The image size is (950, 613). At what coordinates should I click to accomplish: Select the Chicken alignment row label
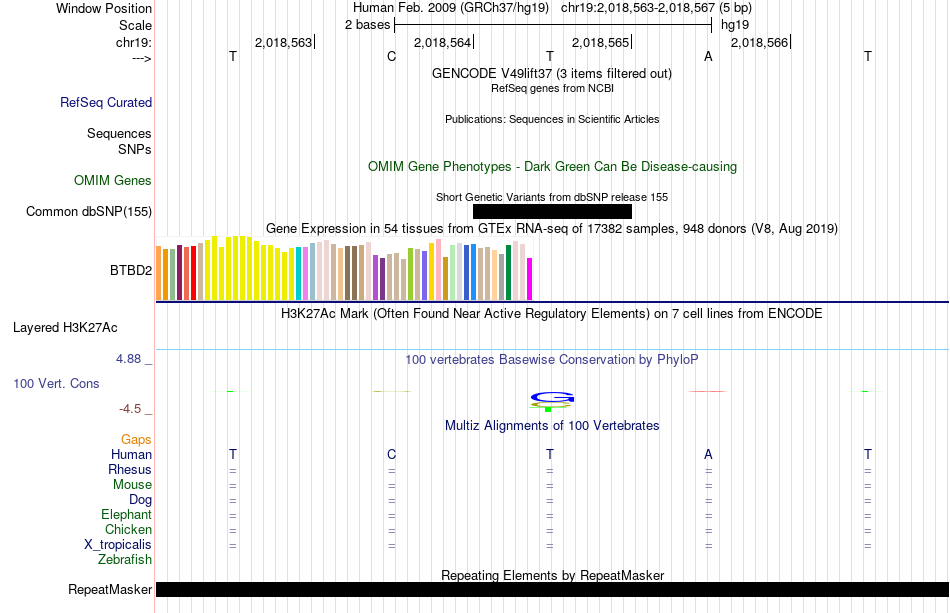tap(128, 529)
